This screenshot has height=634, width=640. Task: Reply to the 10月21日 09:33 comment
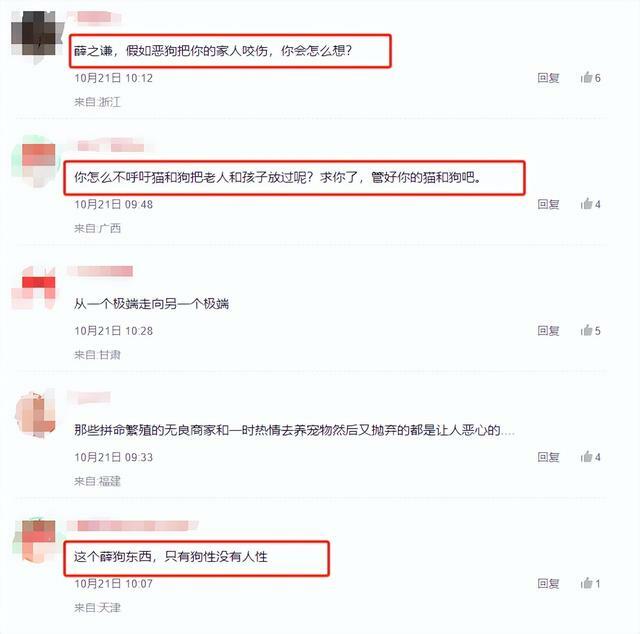coord(548,457)
